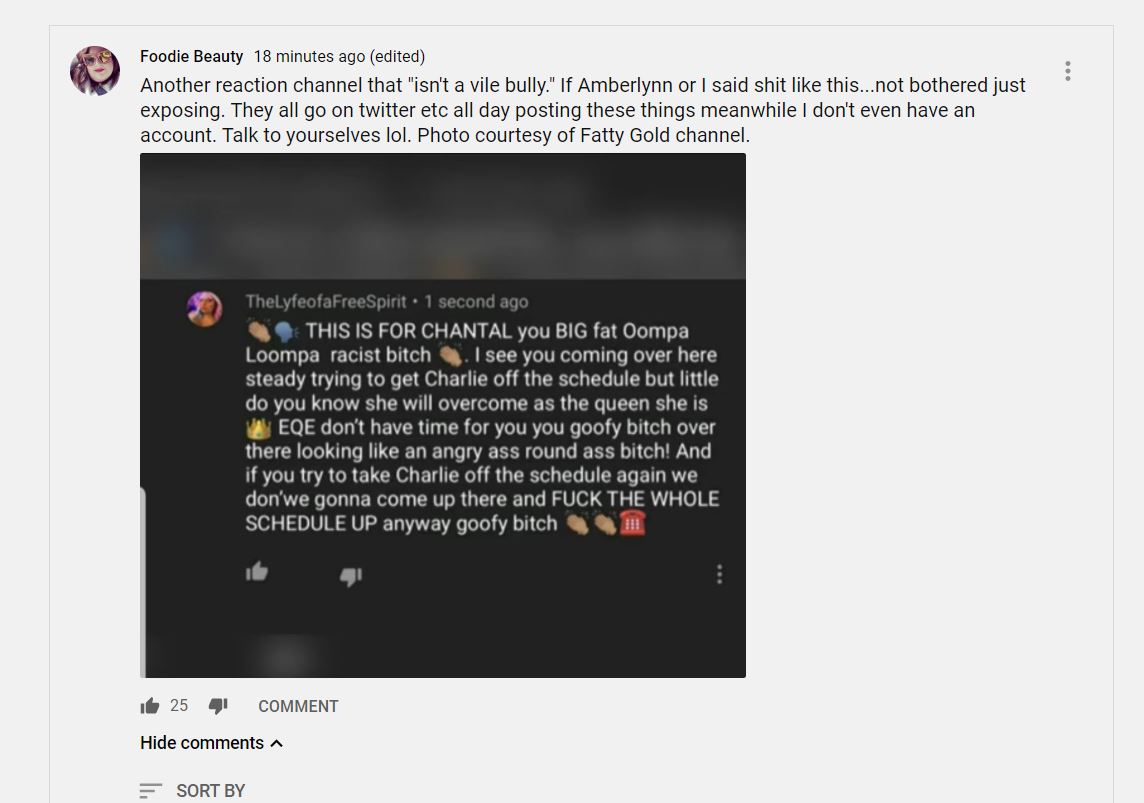1144x803 pixels.
Task: Open the SORT BY dropdown
Action: click(193, 791)
